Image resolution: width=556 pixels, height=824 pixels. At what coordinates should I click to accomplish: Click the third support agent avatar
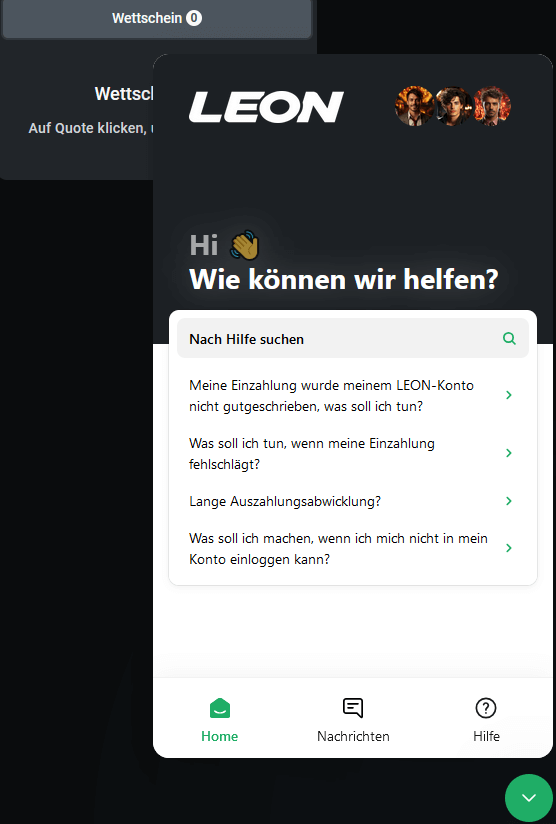492,106
